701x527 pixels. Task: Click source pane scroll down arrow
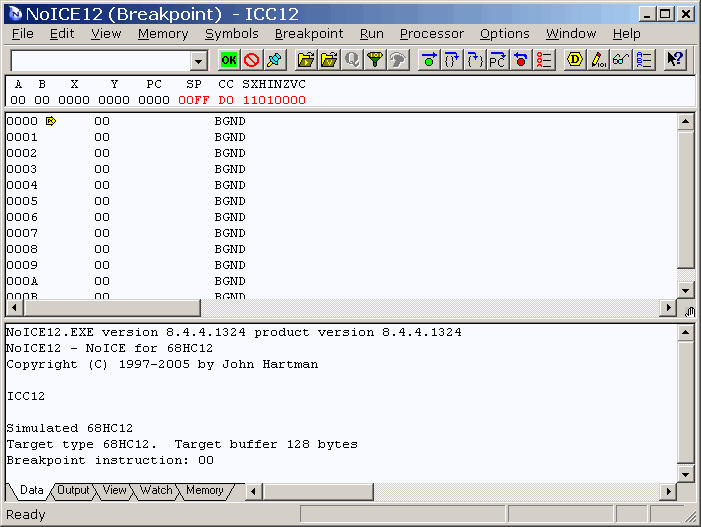click(x=685, y=291)
